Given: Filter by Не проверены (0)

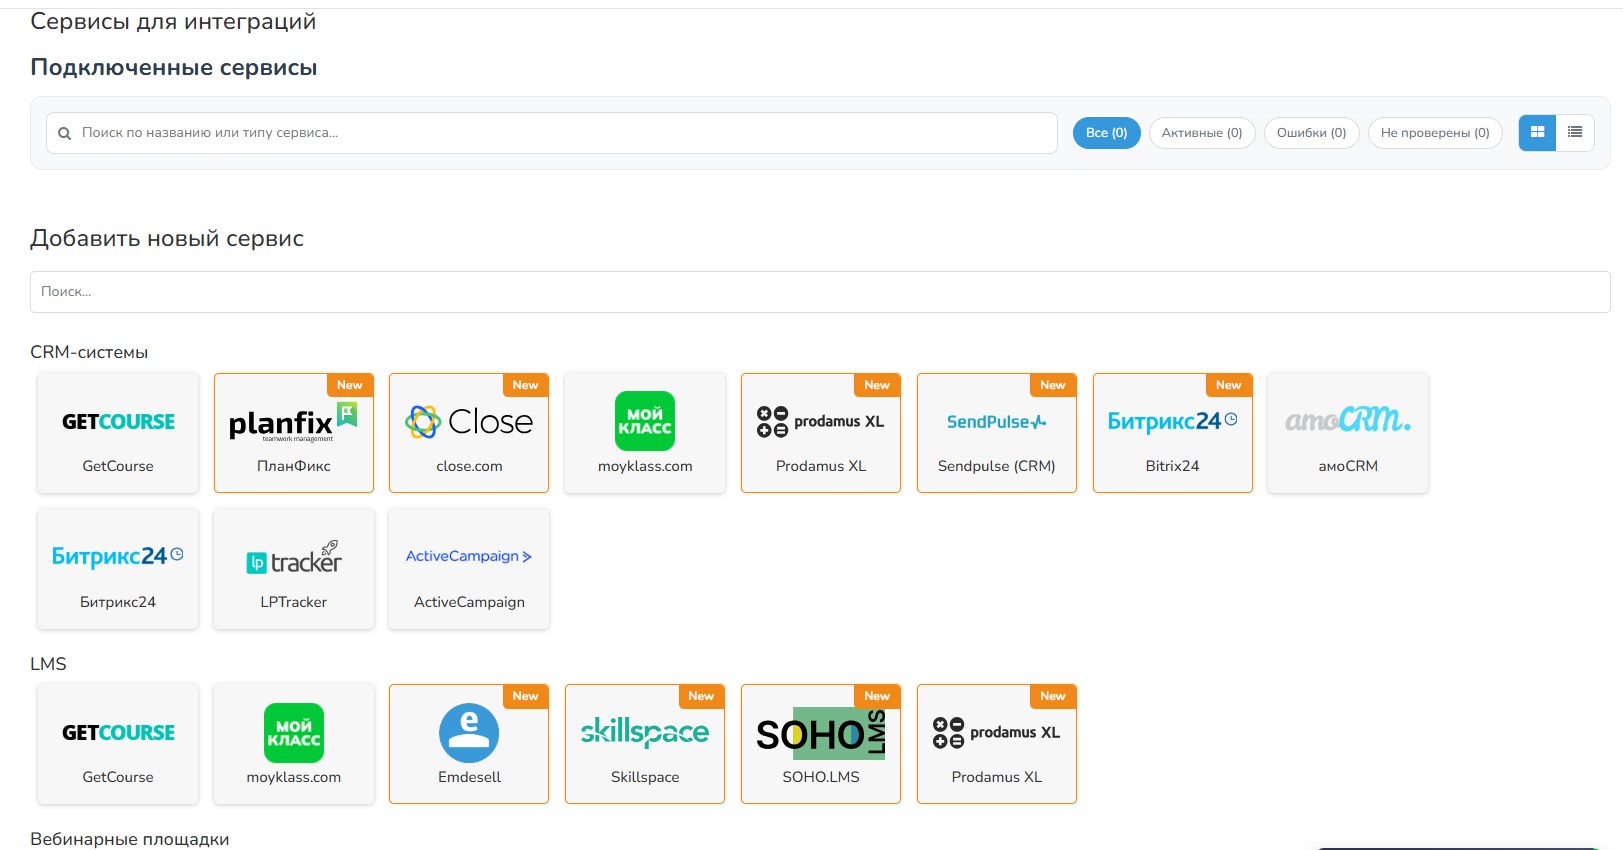Looking at the screenshot, I should click(x=1434, y=133).
